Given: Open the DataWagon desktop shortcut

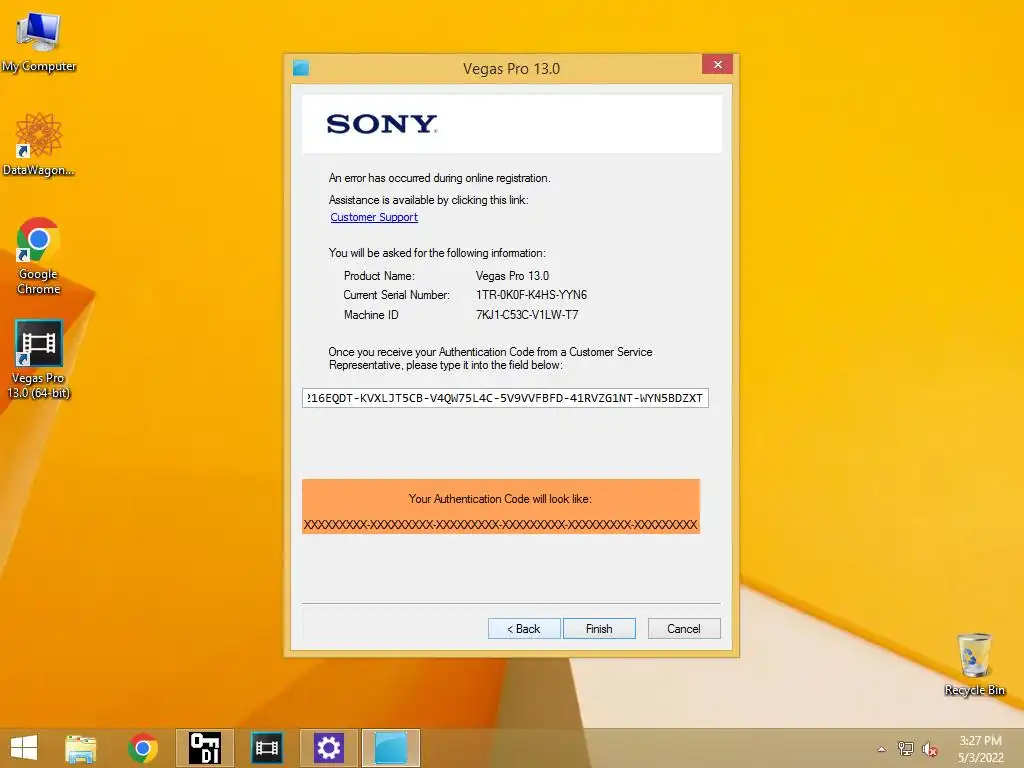Looking at the screenshot, I should pos(39,144).
